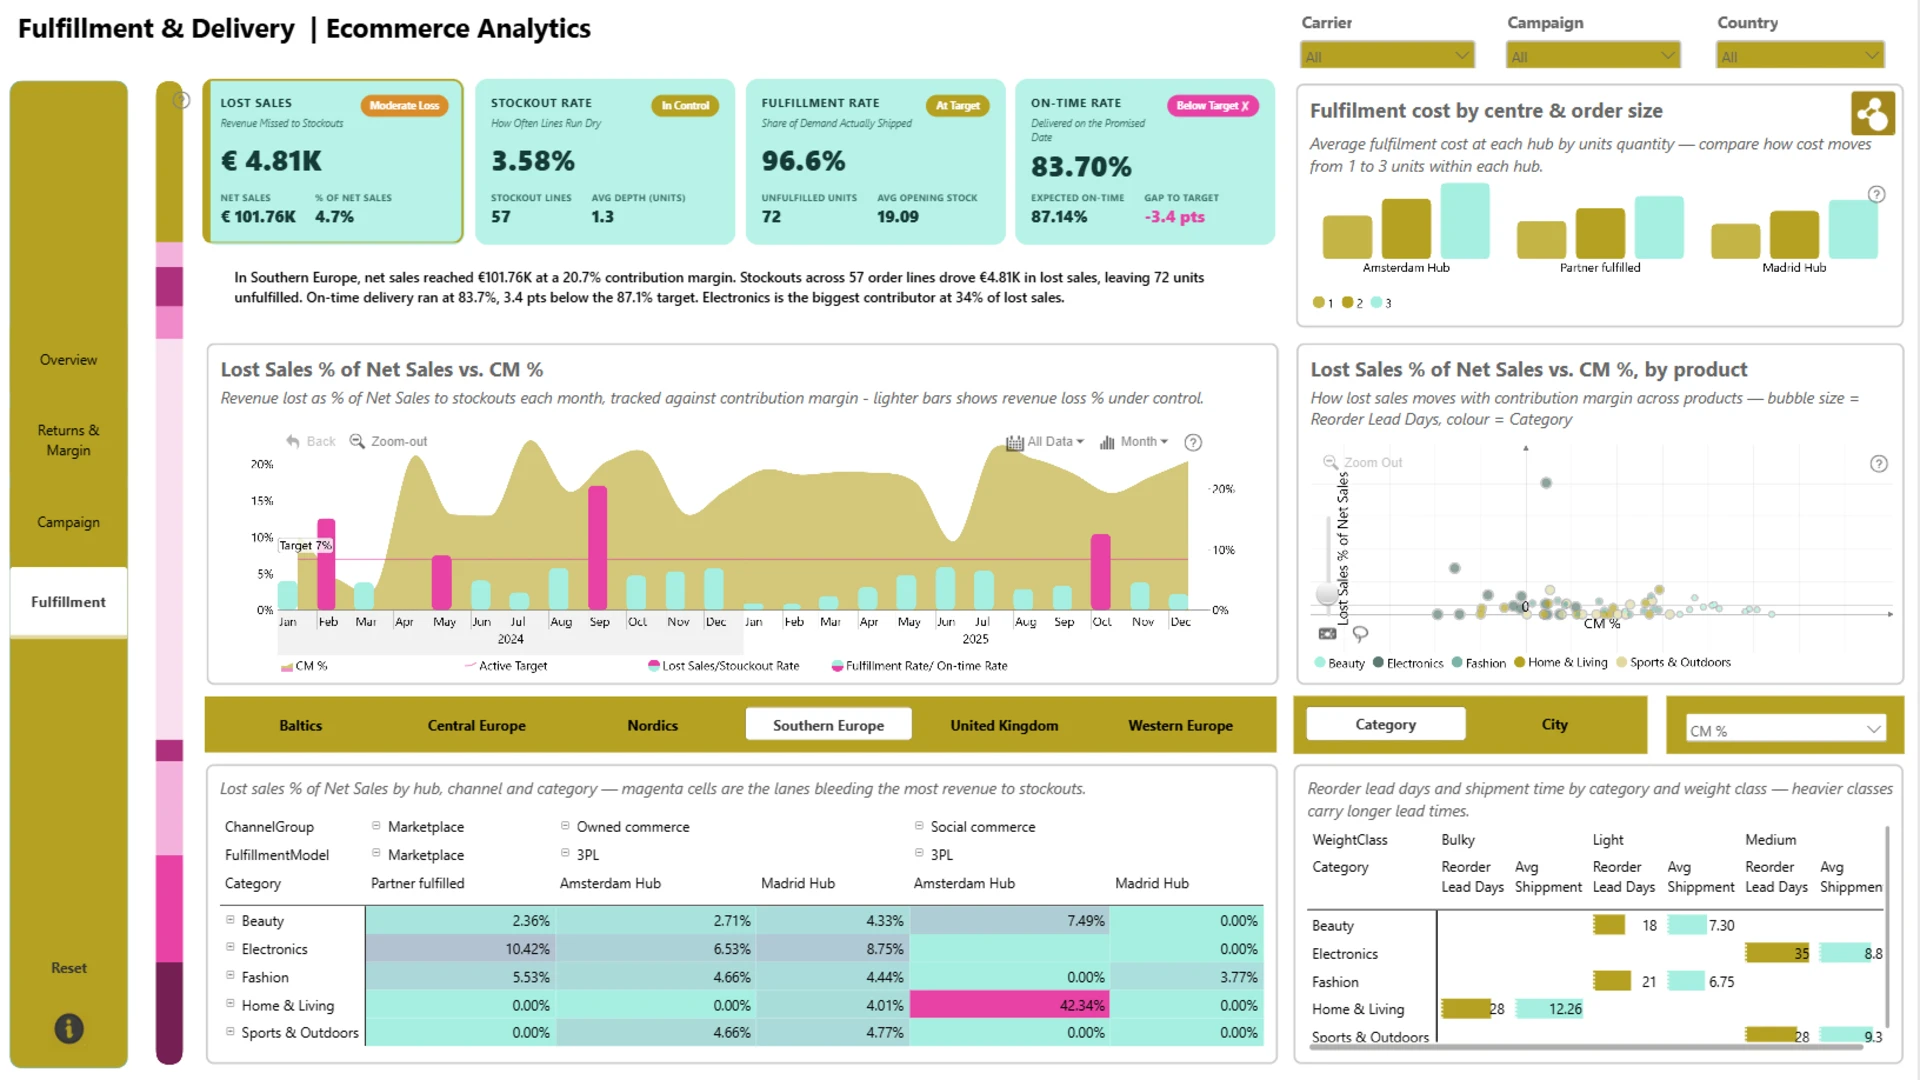The image size is (1920, 1080).
Task: Collapse the Social commerce column group
Action: tap(919, 826)
